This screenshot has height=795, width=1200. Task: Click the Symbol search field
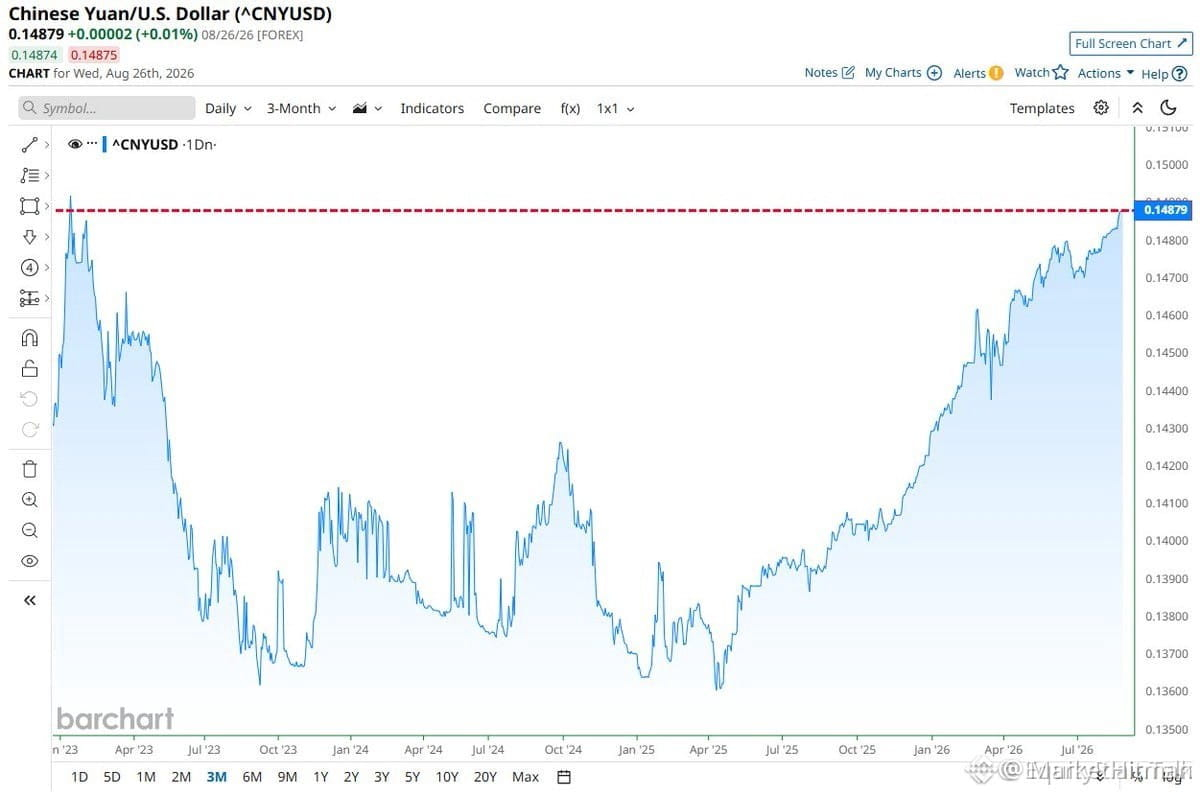[x=107, y=108]
